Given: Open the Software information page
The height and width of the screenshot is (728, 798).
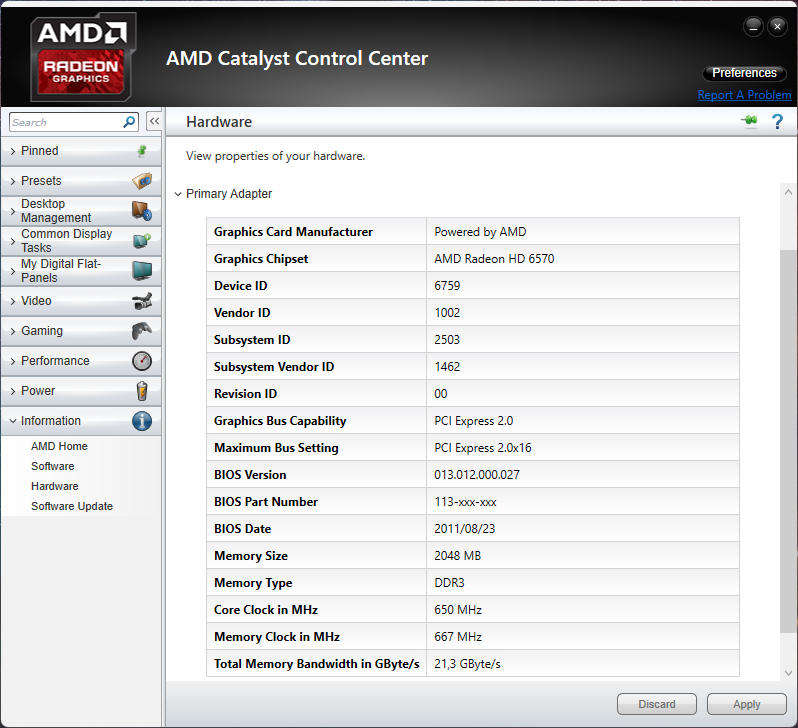Looking at the screenshot, I should pyautogui.click(x=52, y=466).
